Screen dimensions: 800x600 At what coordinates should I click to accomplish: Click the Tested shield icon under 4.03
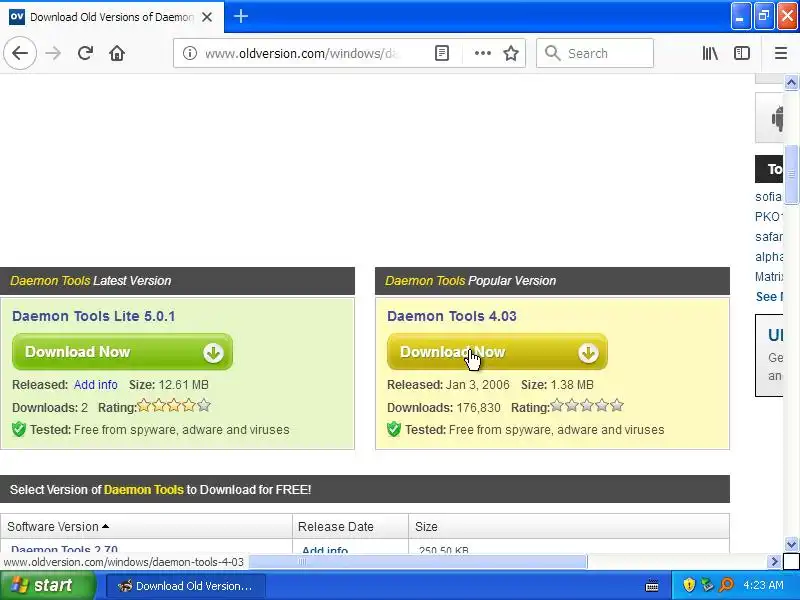point(394,430)
